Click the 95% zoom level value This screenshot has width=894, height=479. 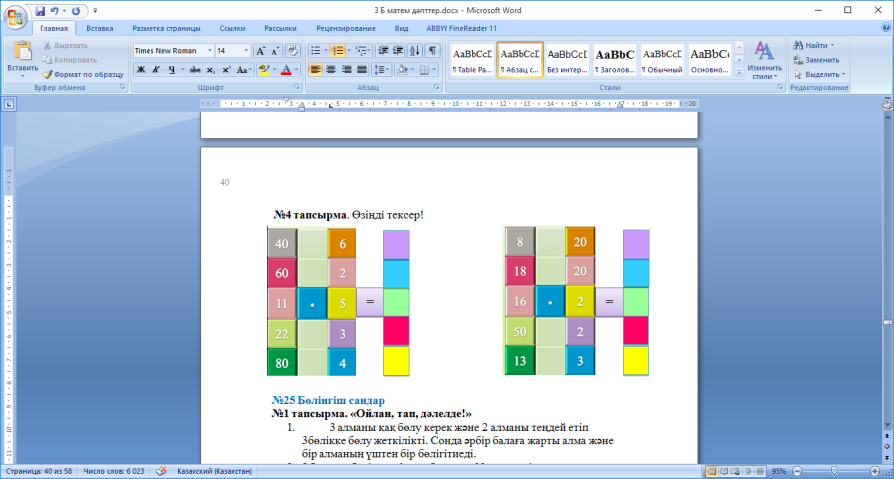779,472
